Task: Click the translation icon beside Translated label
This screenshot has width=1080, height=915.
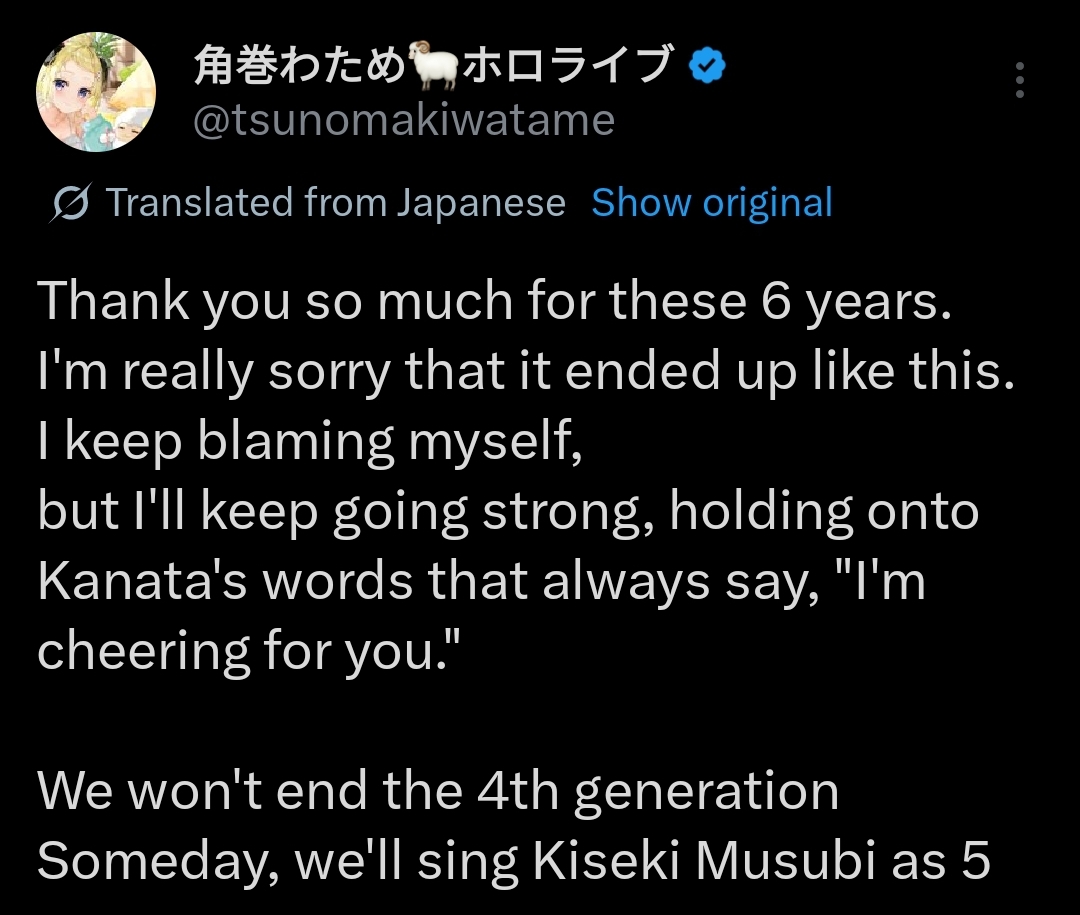Action: tap(72, 204)
